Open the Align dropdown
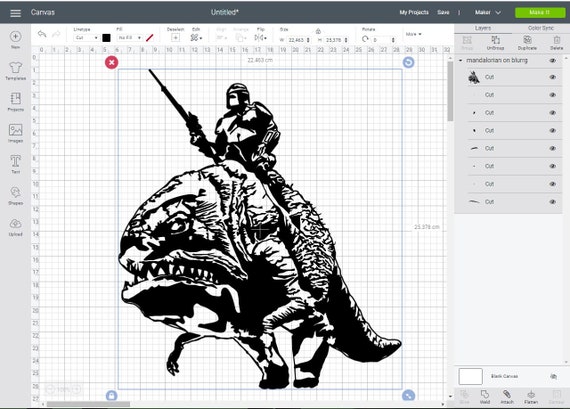570x409 pixels. pyautogui.click(x=221, y=37)
